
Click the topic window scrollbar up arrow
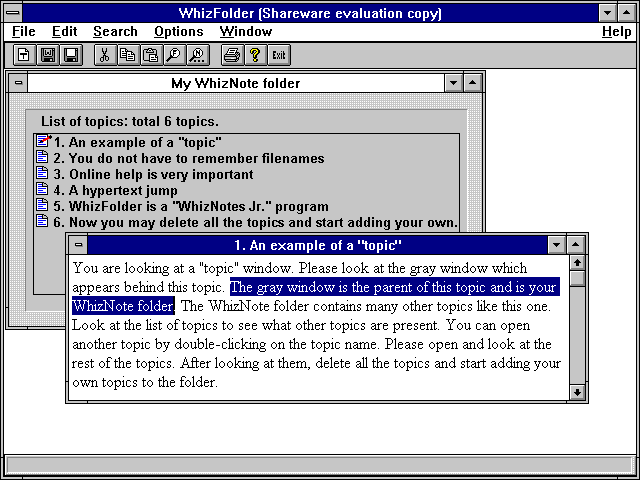577,264
